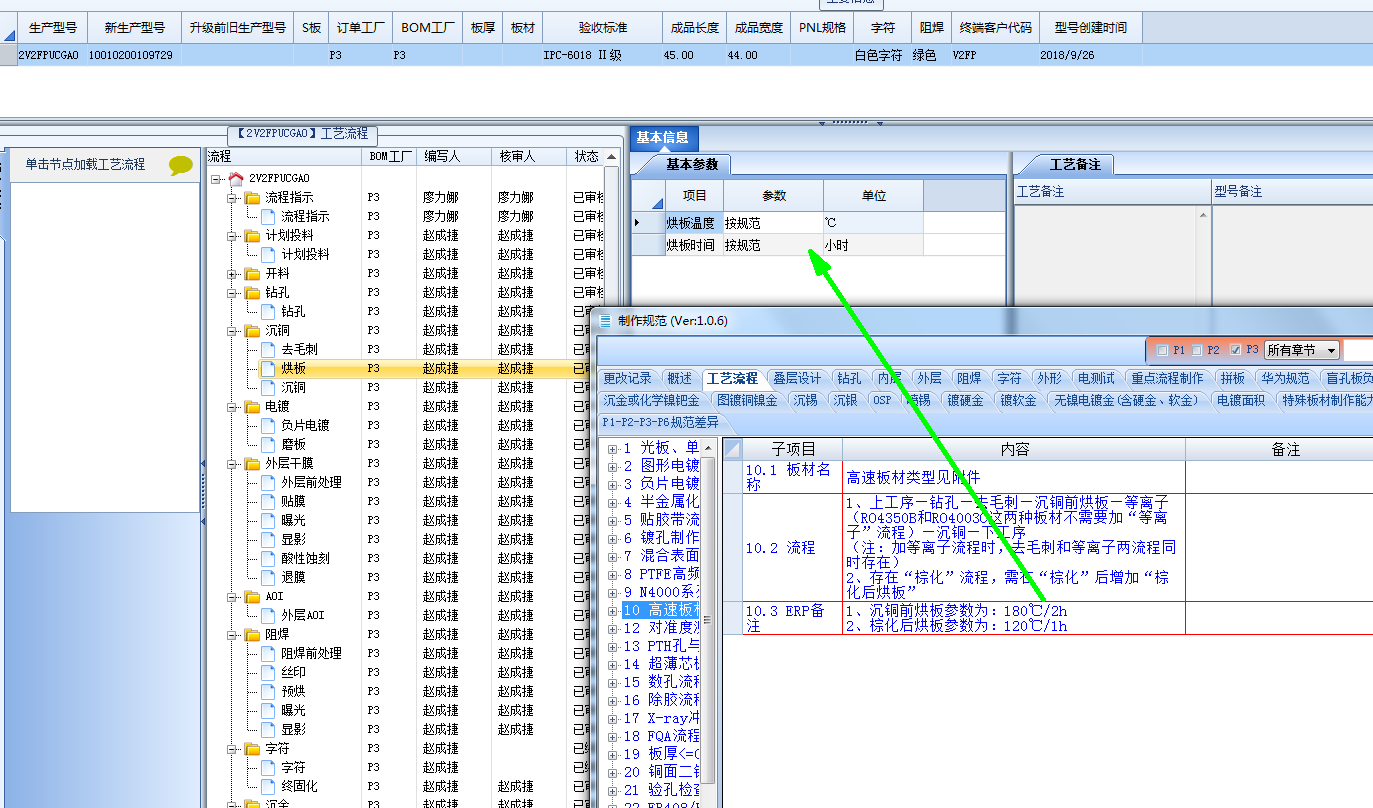
Task: Click the 电镀 folder icon
Action: [x=252, y=406]
